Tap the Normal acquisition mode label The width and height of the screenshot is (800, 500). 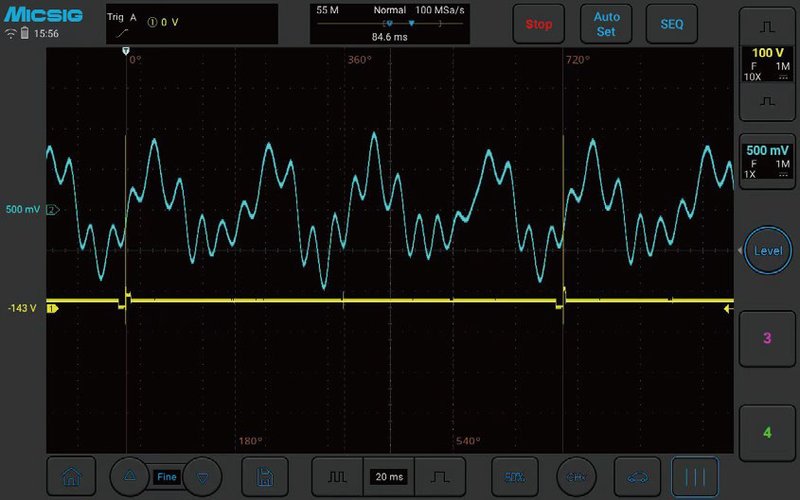click(390, 10)
